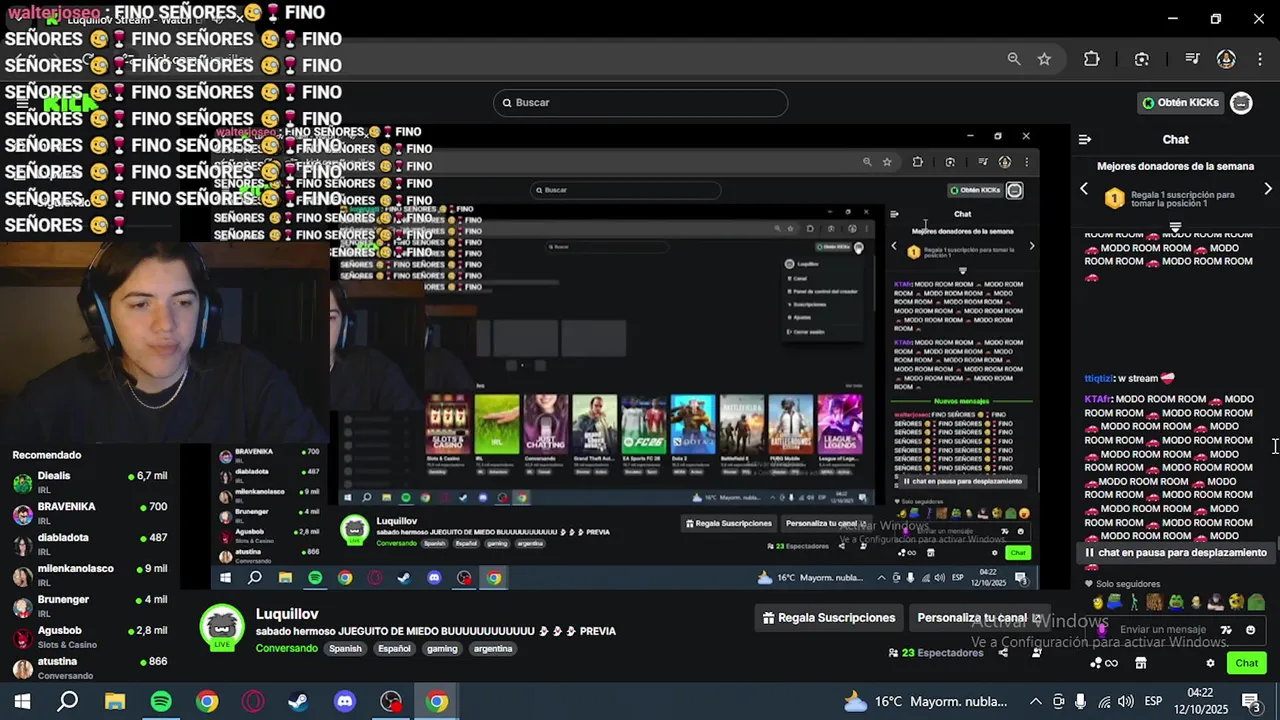Insert the green Pepe frog quick emote
The image size is (1280, 720).
tap(1176, 602)
